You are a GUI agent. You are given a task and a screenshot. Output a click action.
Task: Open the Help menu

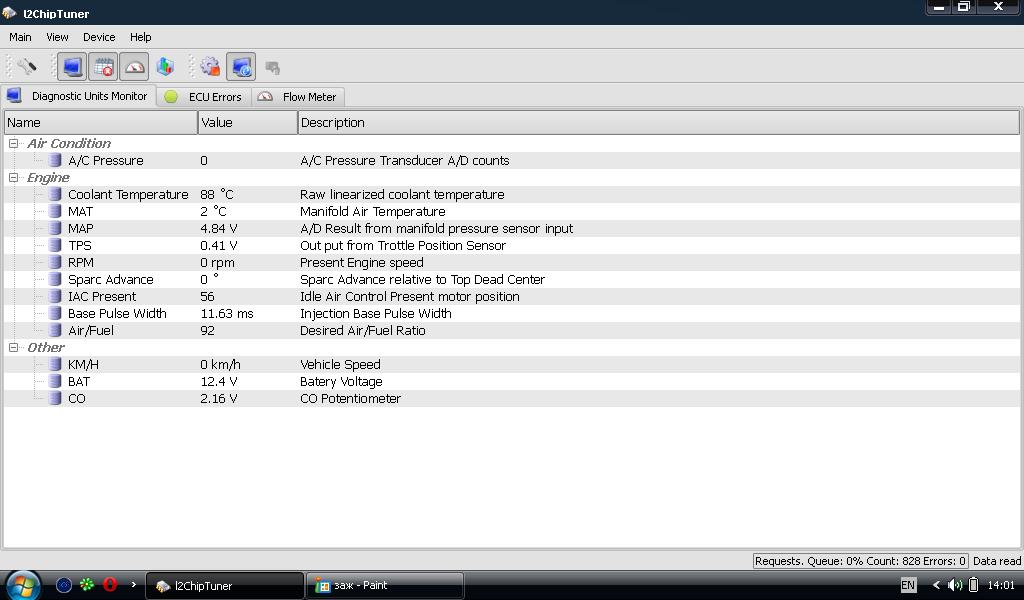point(140,37)
